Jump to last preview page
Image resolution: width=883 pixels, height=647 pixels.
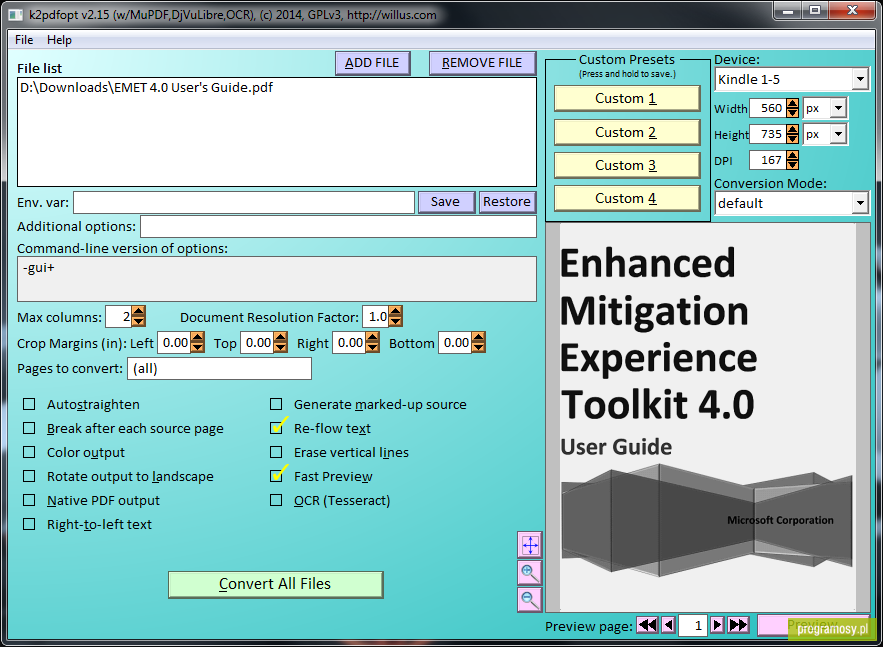pos(738,625)
